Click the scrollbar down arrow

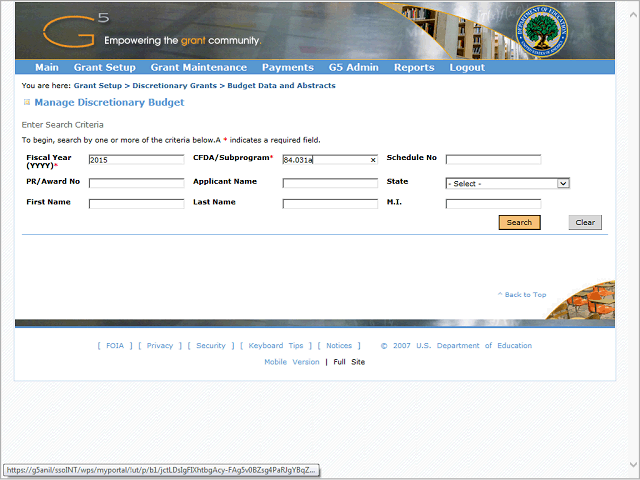633,464
